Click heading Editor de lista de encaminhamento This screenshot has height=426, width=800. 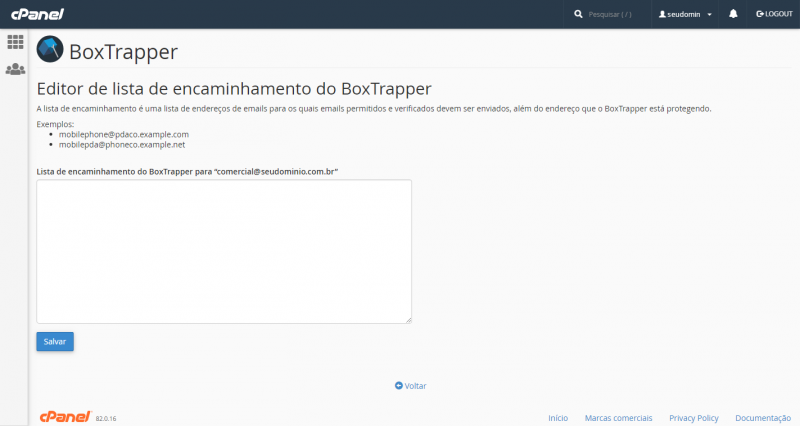(x=234, y=89)
